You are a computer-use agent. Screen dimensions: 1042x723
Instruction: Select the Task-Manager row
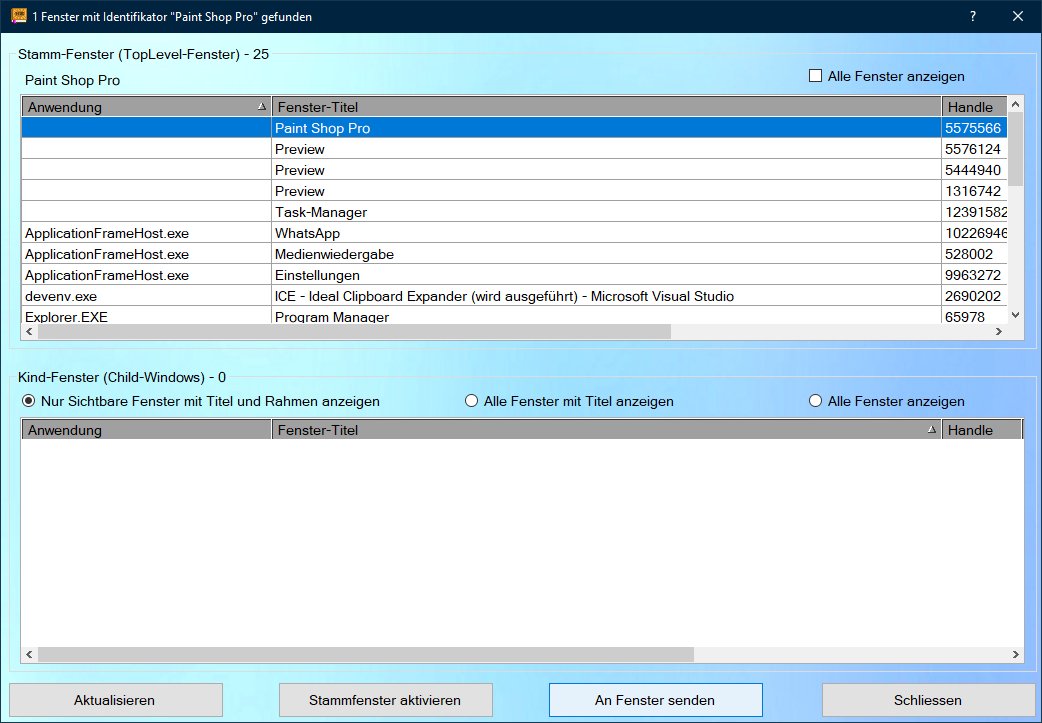tap(514, 212)
